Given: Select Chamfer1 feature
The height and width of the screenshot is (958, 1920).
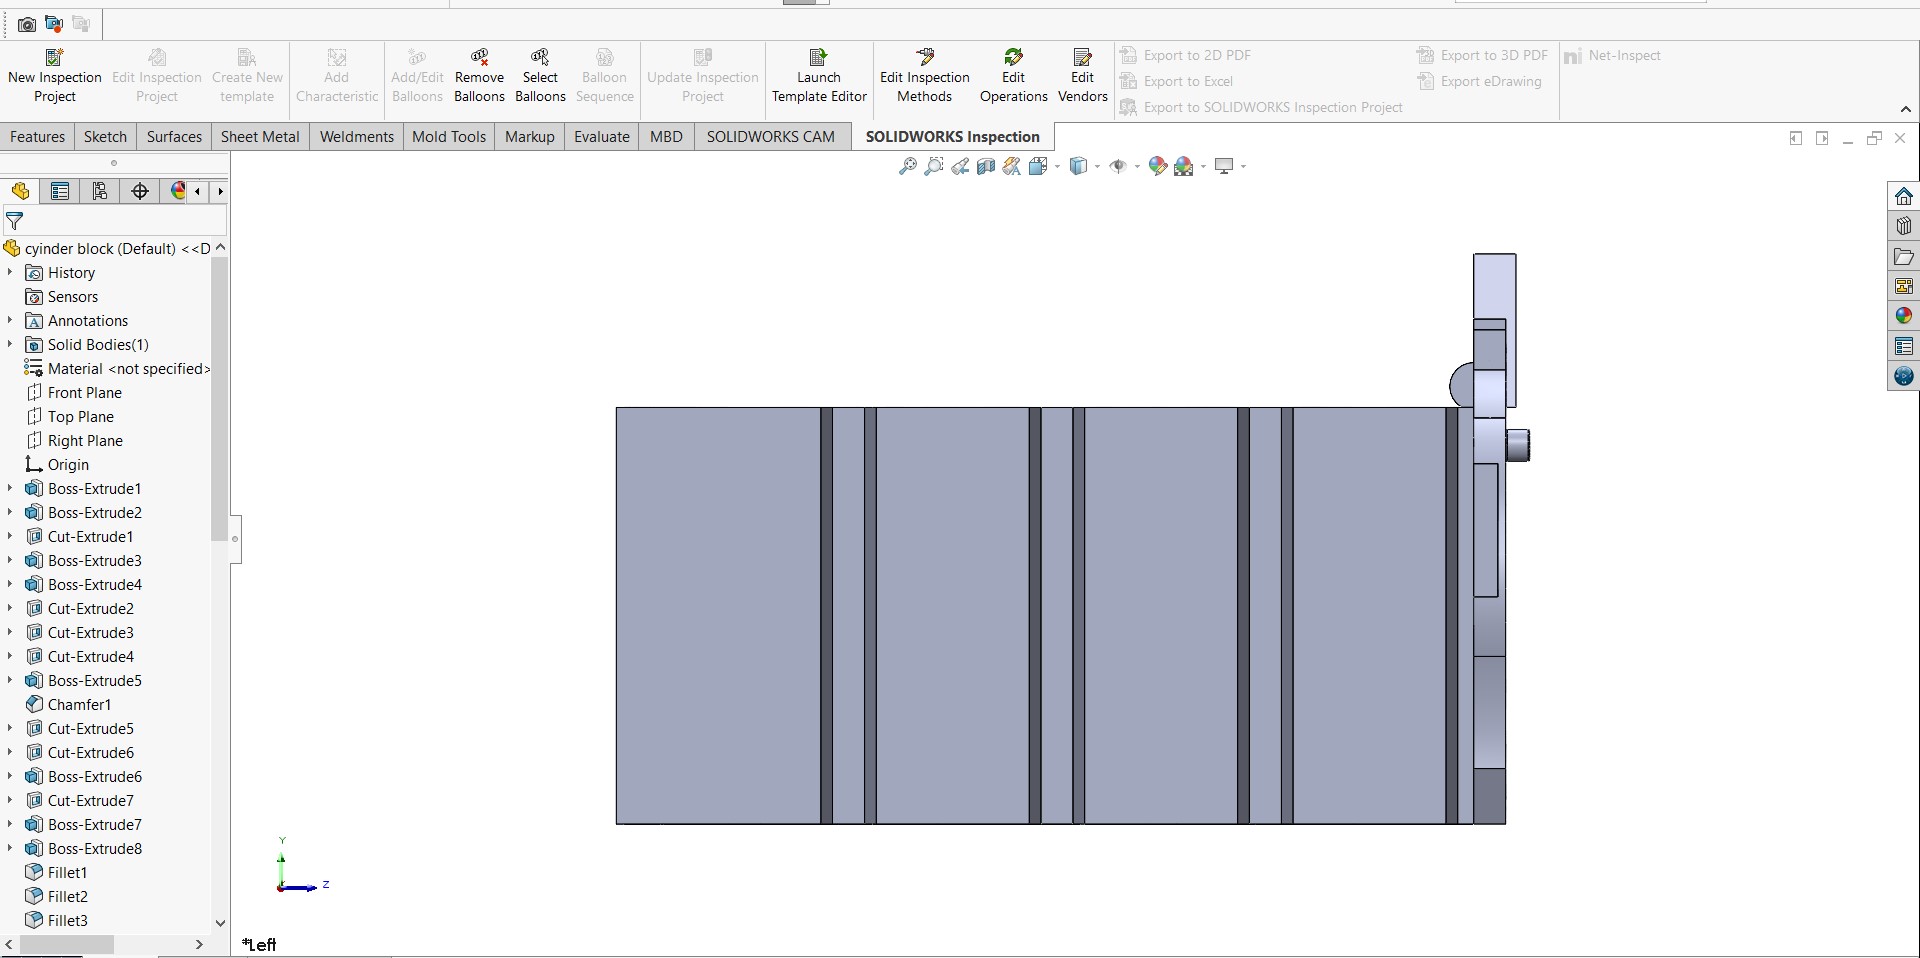Looking at the screenshot, I should pos(79,705).
